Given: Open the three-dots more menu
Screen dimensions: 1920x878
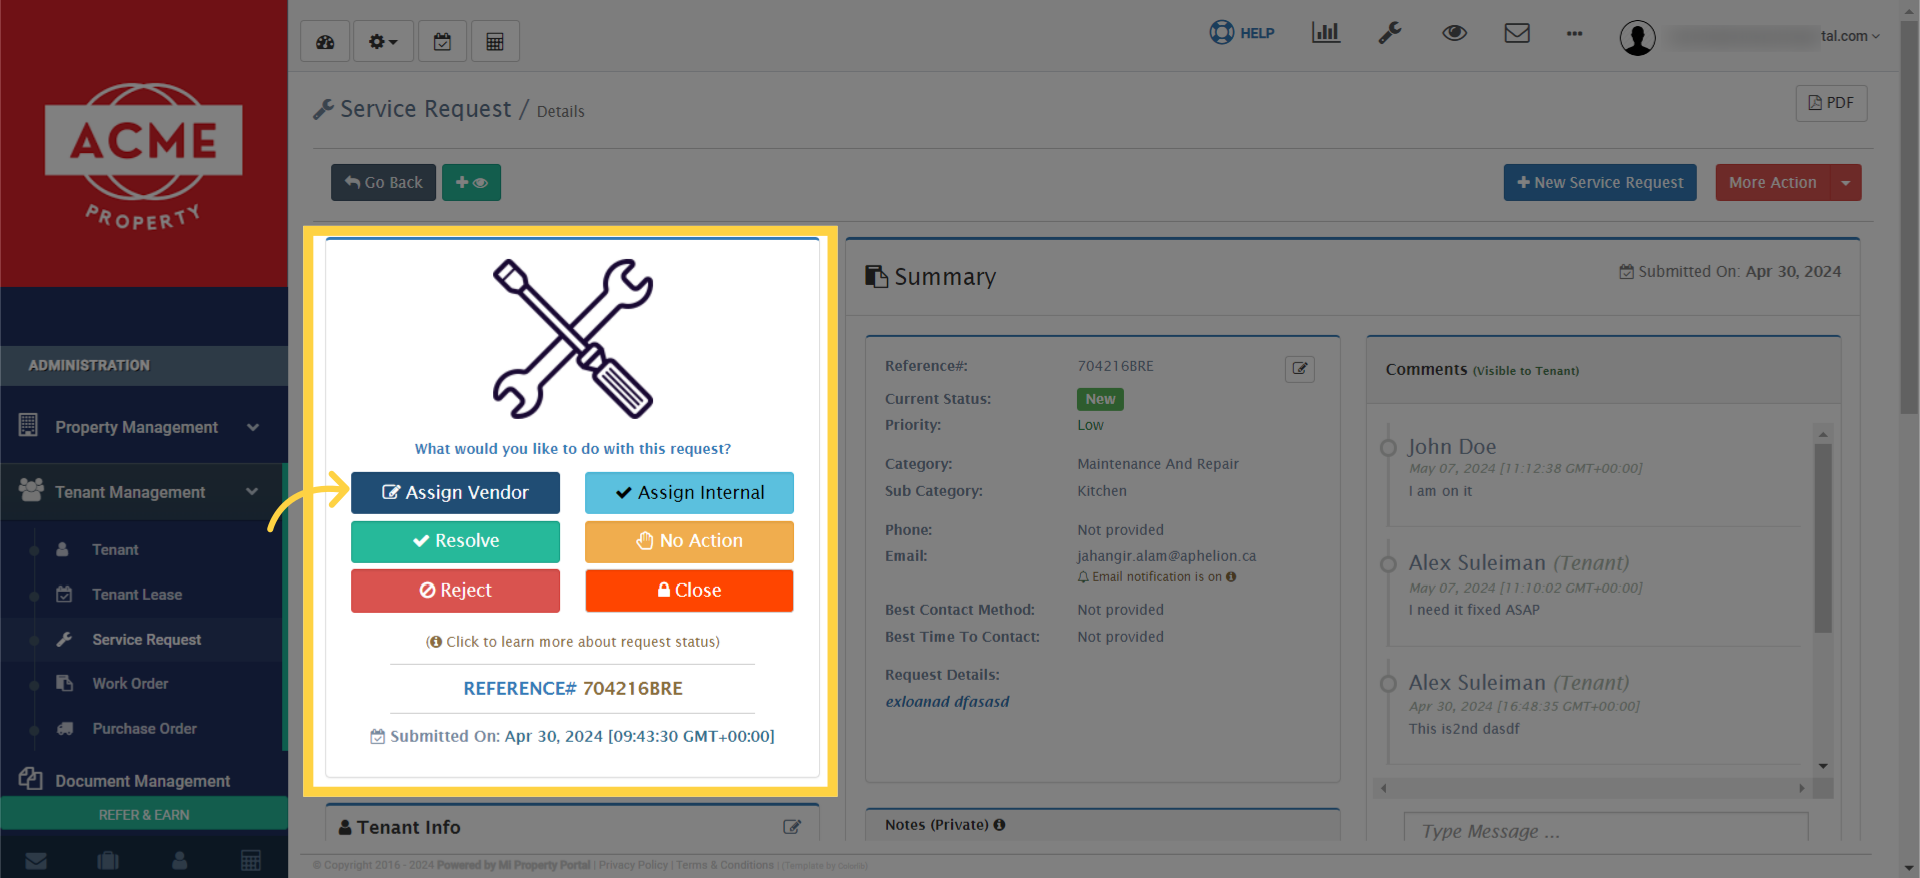Looking at the screenshot, I should [x=1575, y=34].
